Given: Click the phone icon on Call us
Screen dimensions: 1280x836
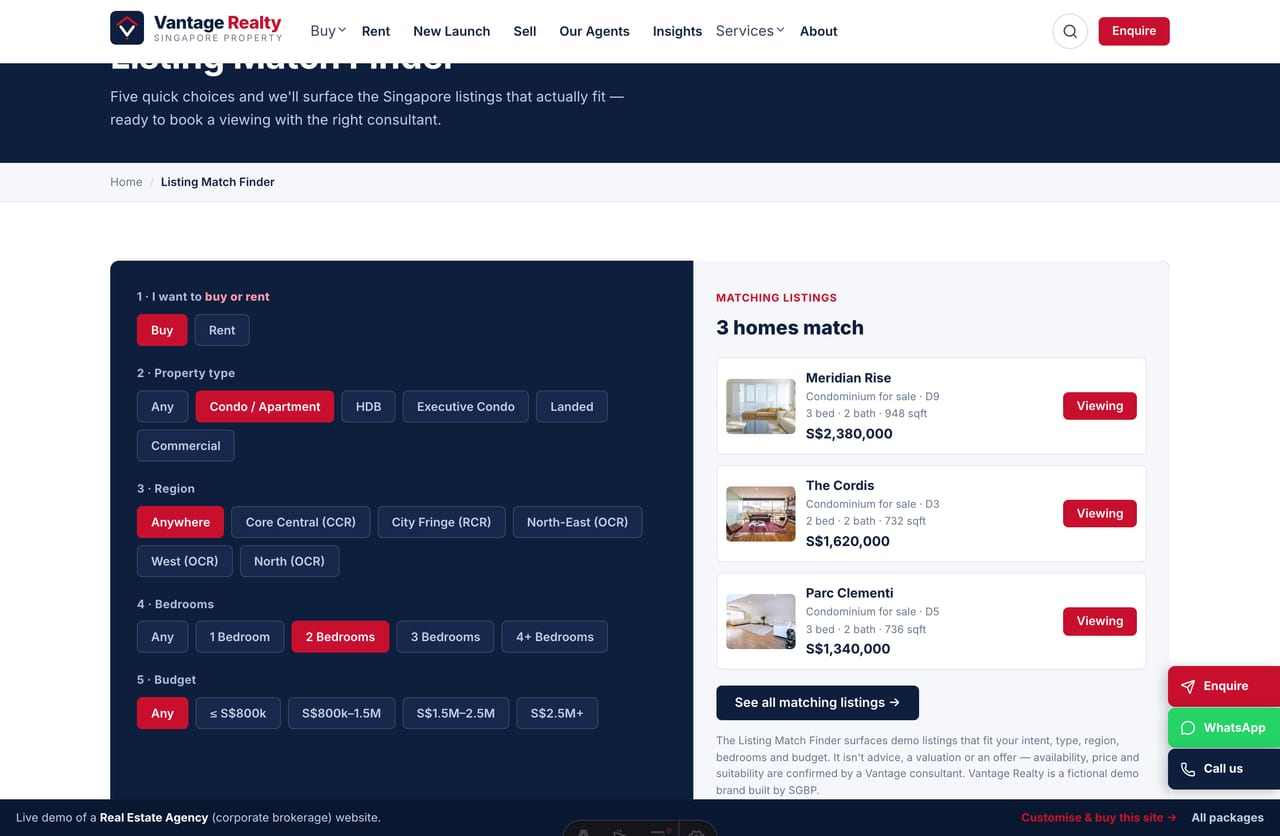Looking at the screenshot, I should tap(1188, 769).
